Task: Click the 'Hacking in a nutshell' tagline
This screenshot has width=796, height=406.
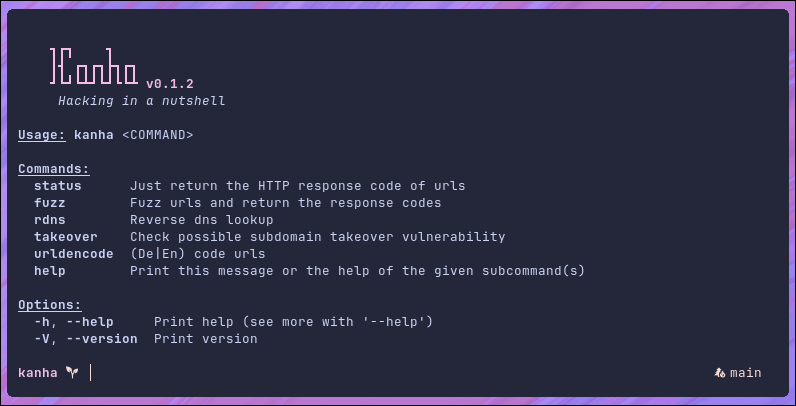Action: [x=142, y=101]
